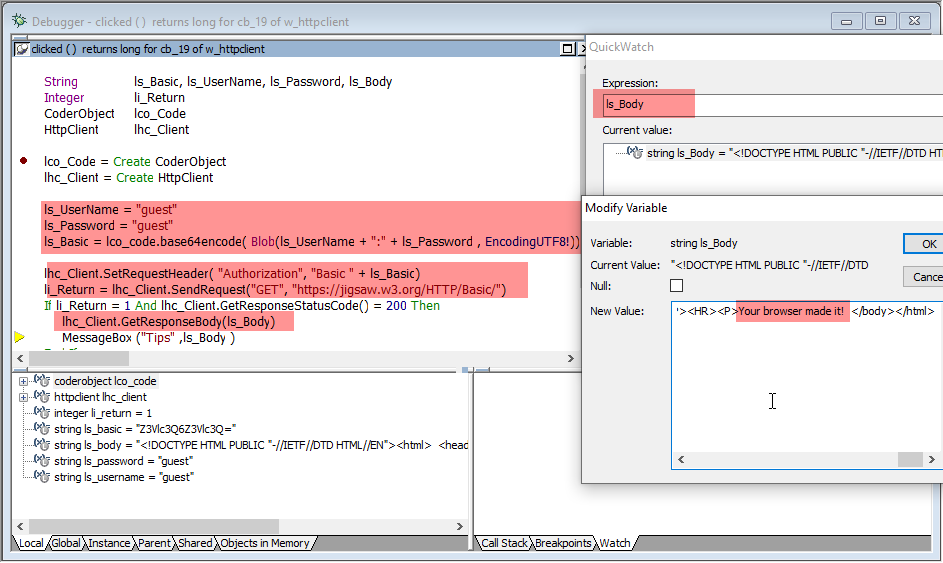Click the variable icon next to ls_basic

point(42,429)
